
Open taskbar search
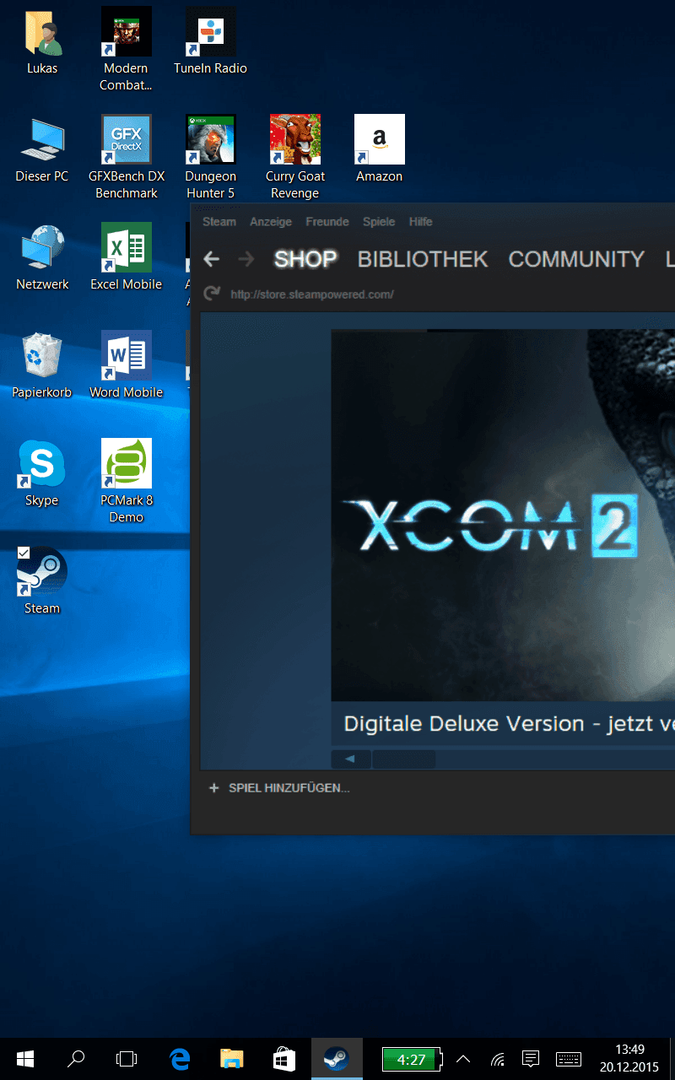pyautogui.click(x=78, y=1059)
